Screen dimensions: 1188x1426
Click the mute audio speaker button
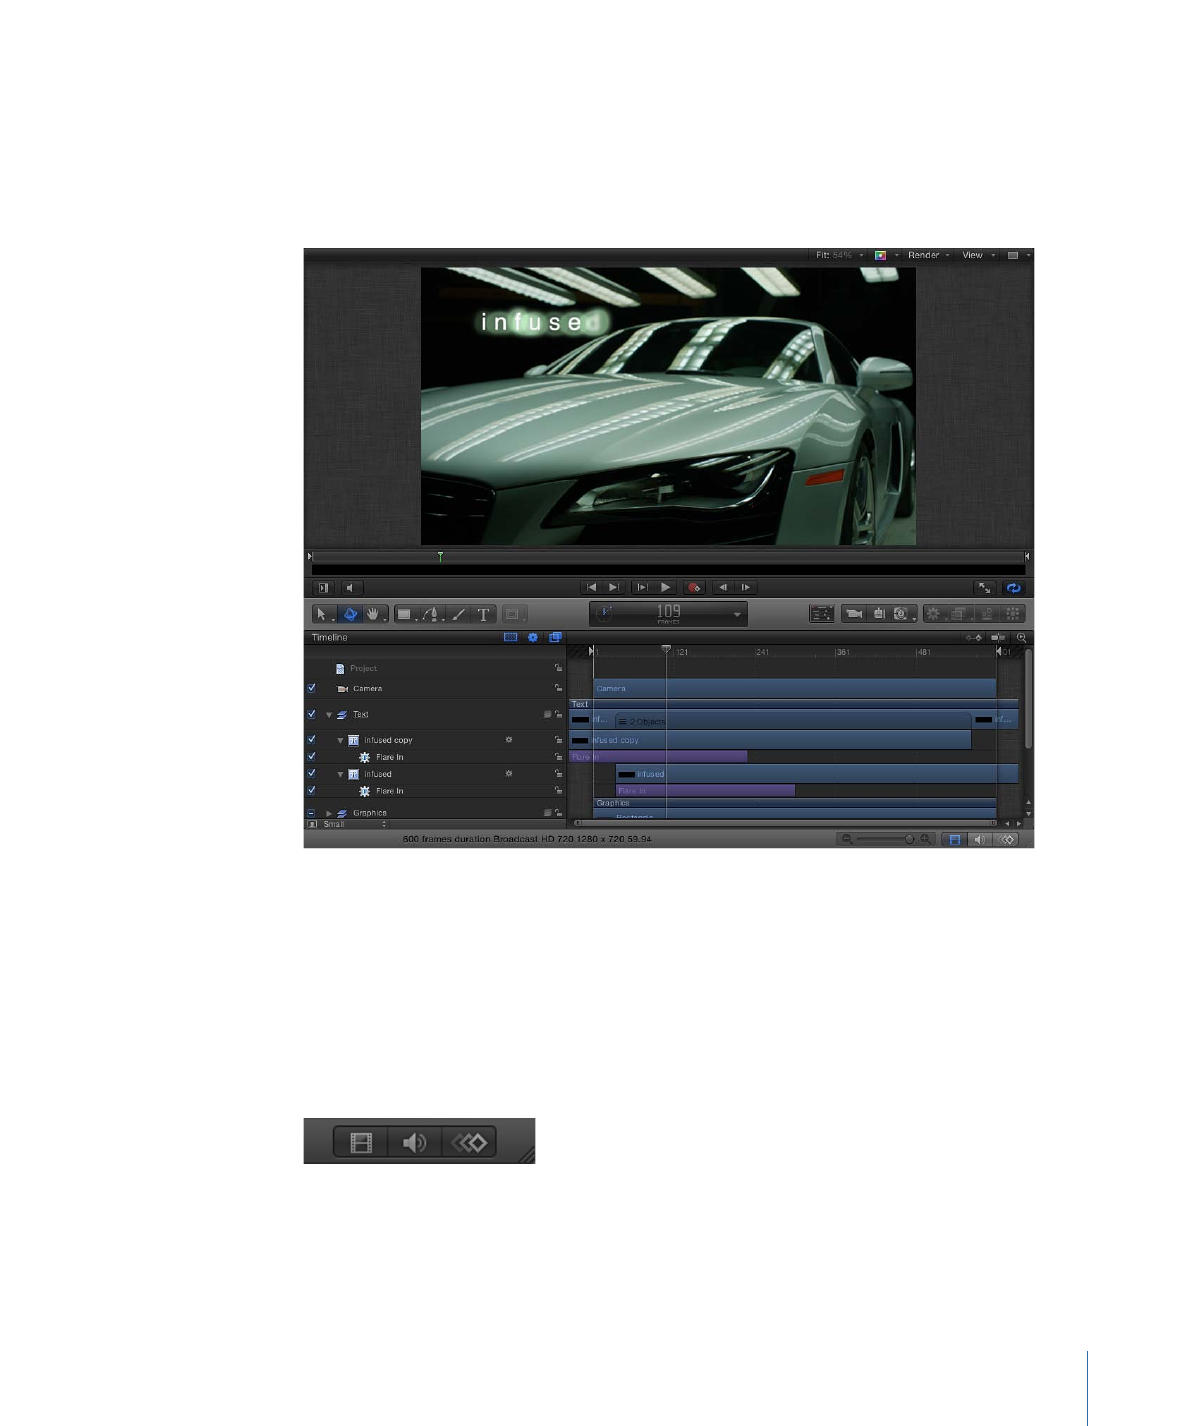point(349,588)
